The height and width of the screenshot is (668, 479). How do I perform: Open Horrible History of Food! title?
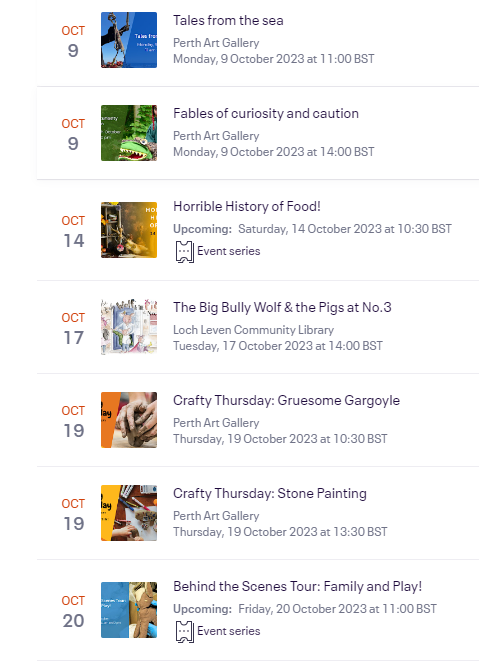point(247,207)
